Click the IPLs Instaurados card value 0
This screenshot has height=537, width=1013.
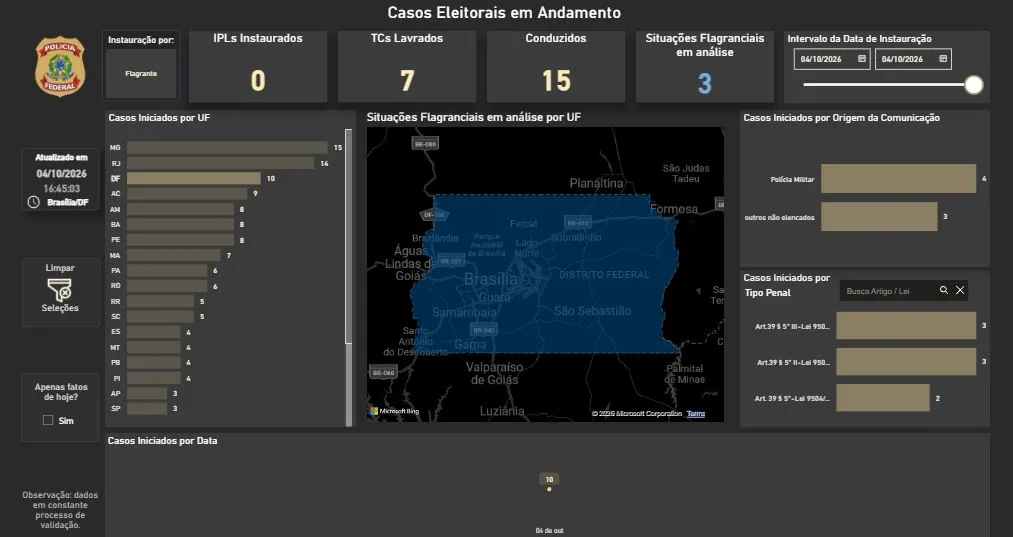(x=258, y=81)
